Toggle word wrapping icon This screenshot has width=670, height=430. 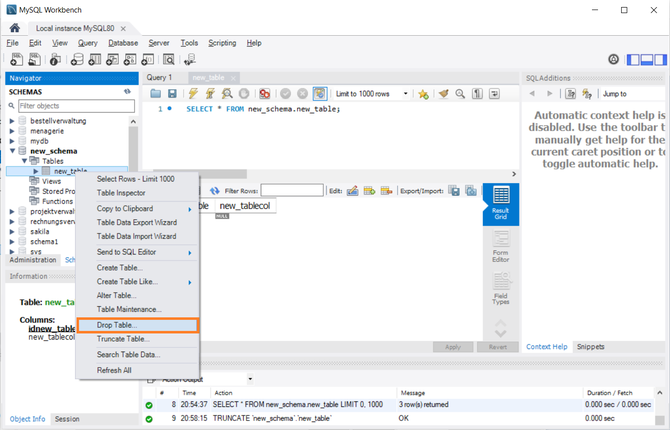pos(494,94)
